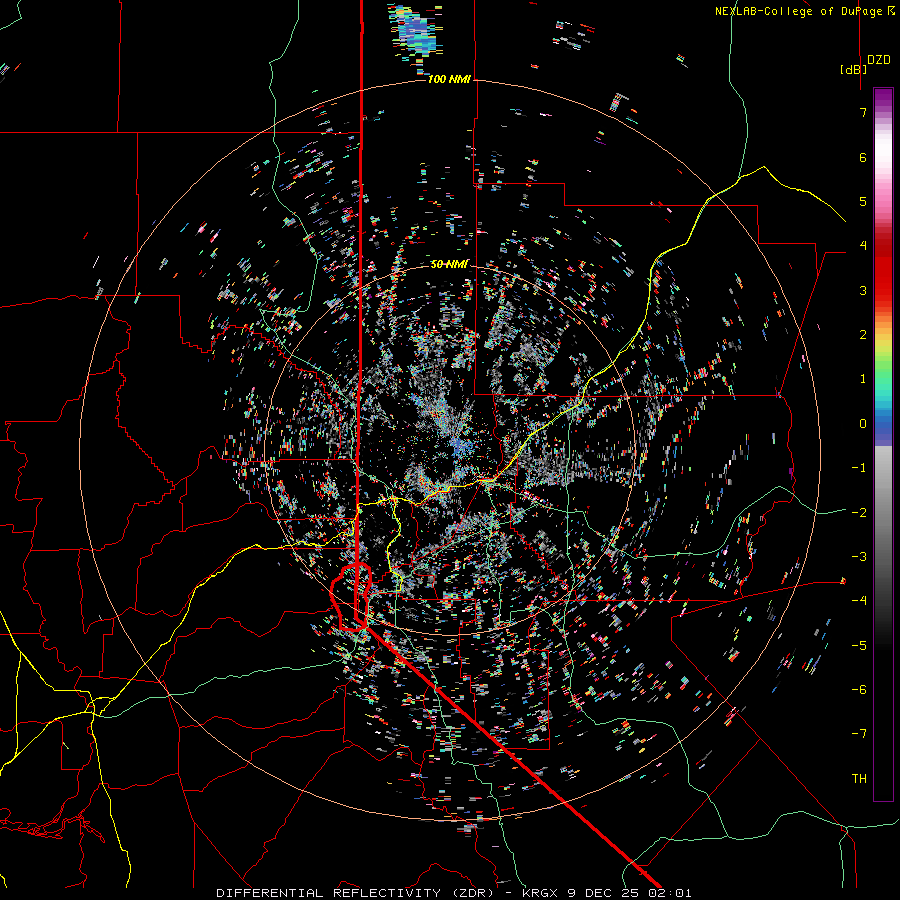Click the -4 value on color scale
The height and width of the screenshot is (900, 900).
(x=859, y=601)
